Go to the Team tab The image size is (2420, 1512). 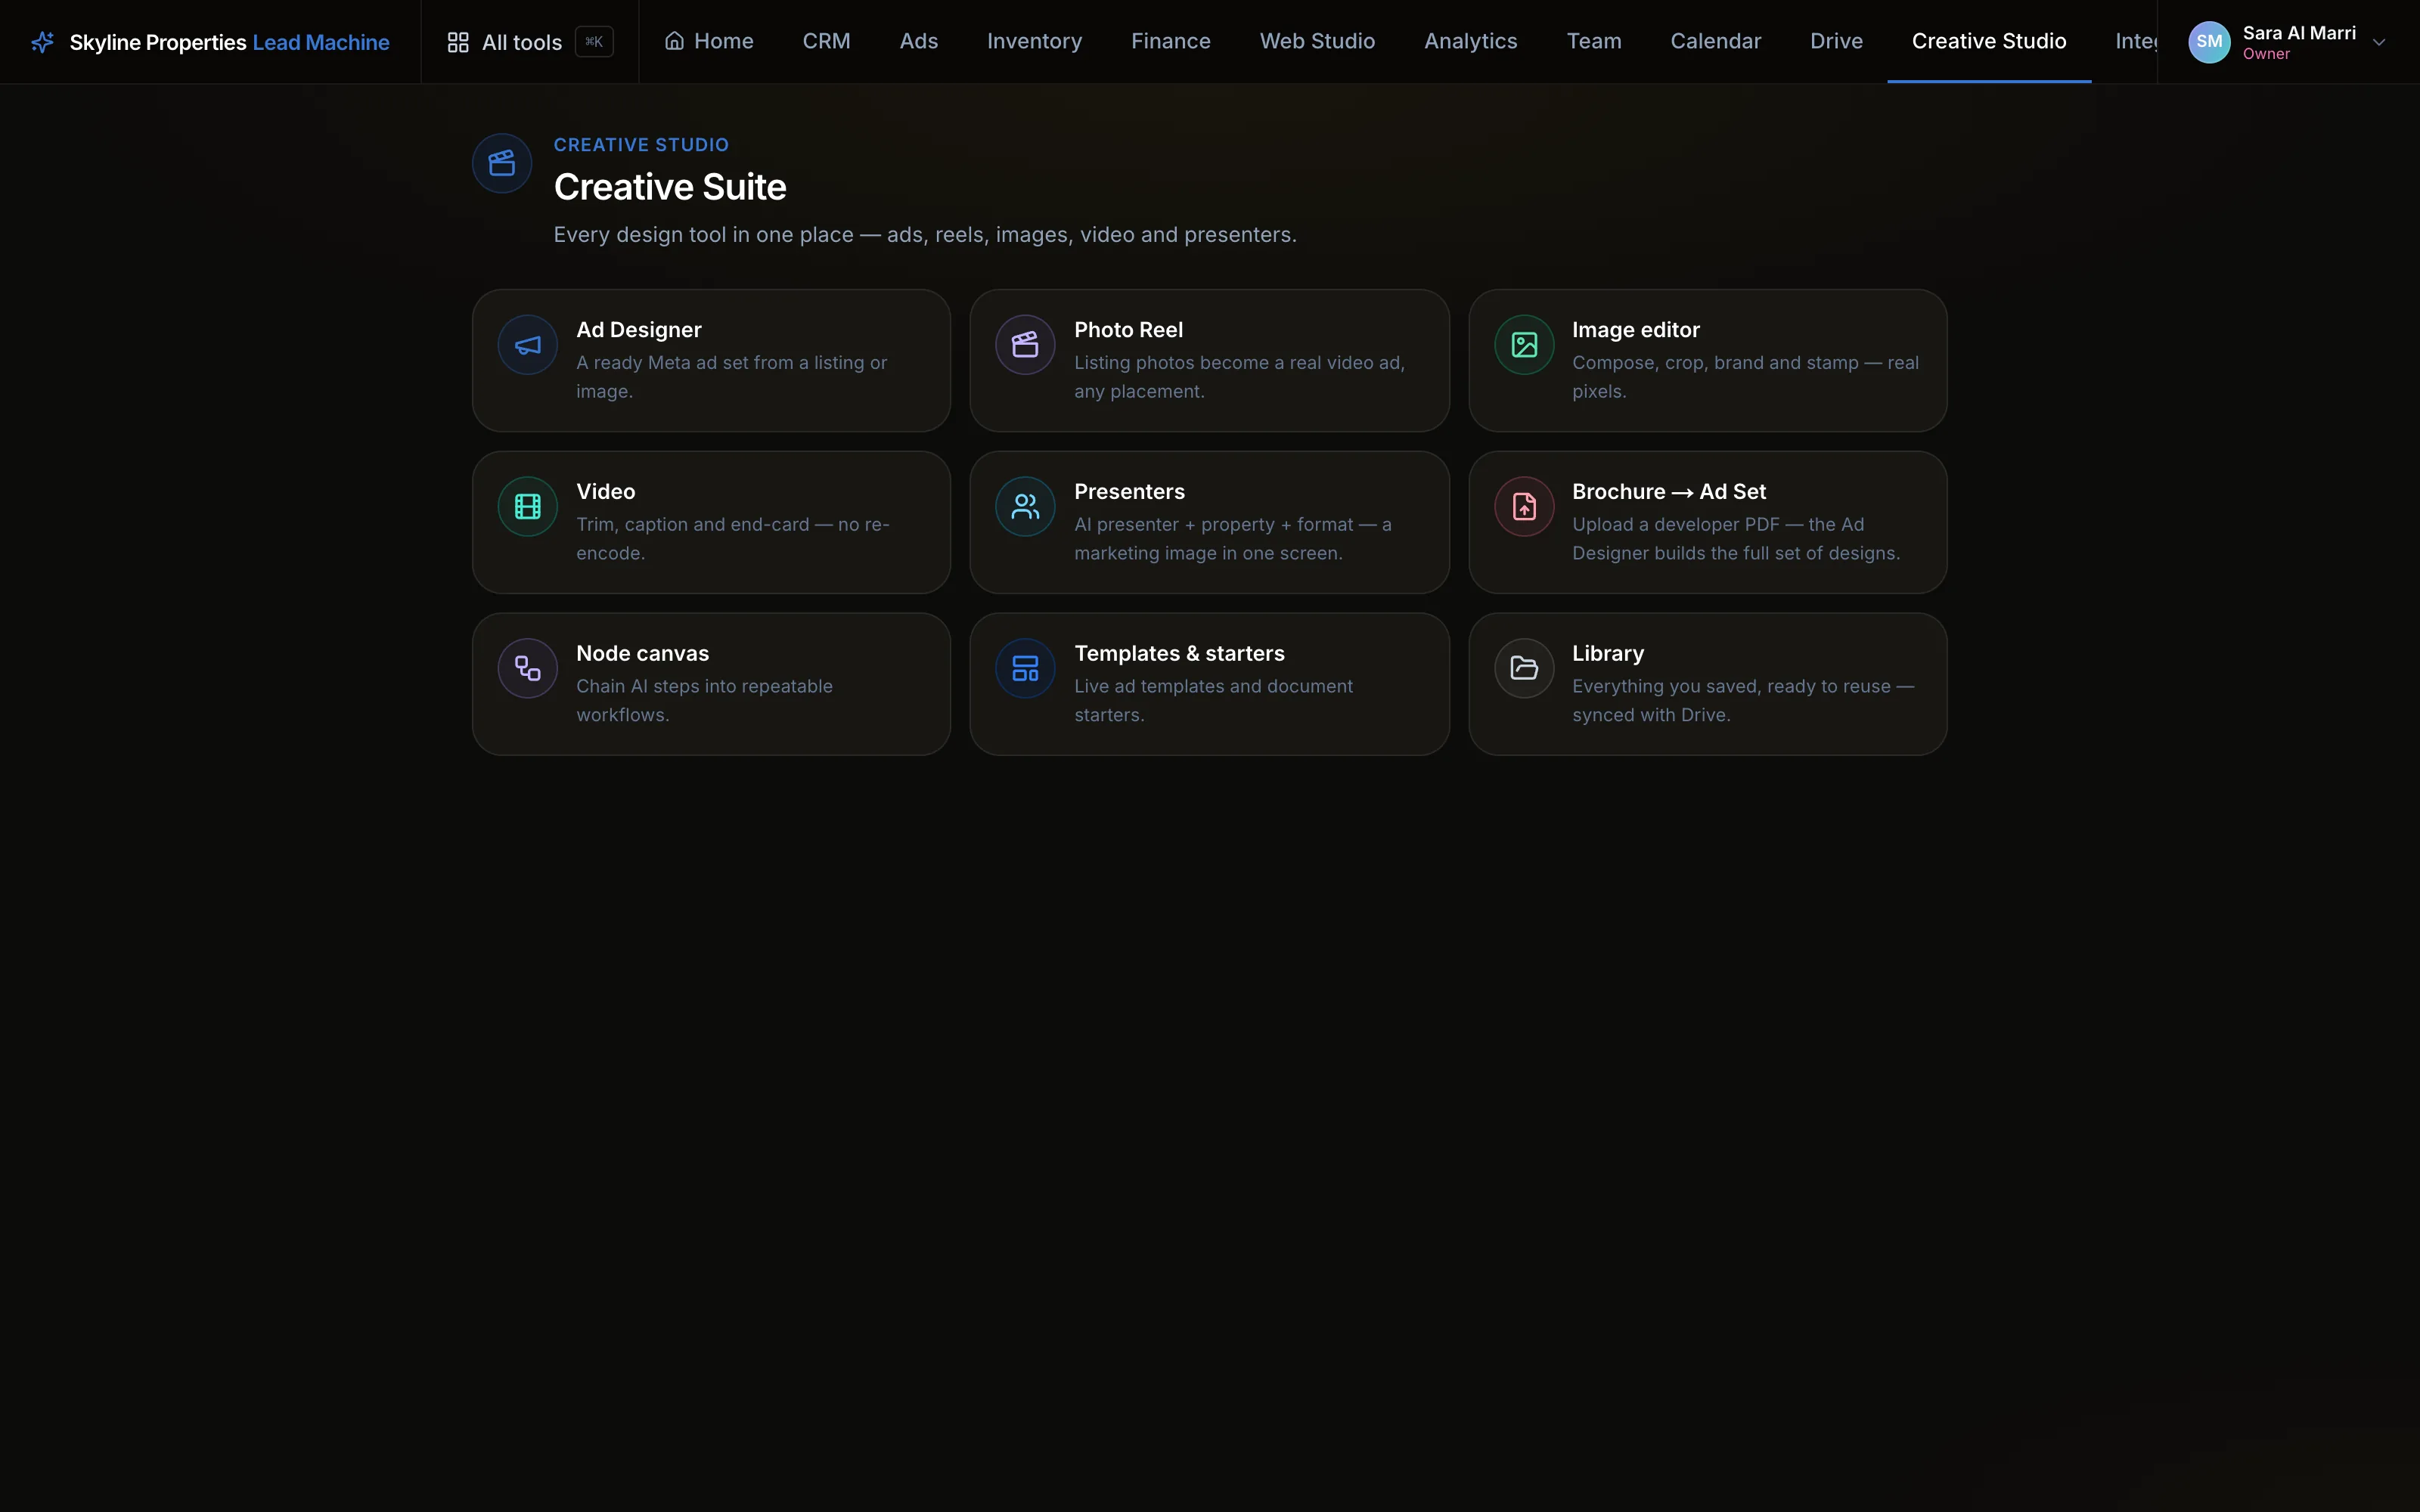1593,41
